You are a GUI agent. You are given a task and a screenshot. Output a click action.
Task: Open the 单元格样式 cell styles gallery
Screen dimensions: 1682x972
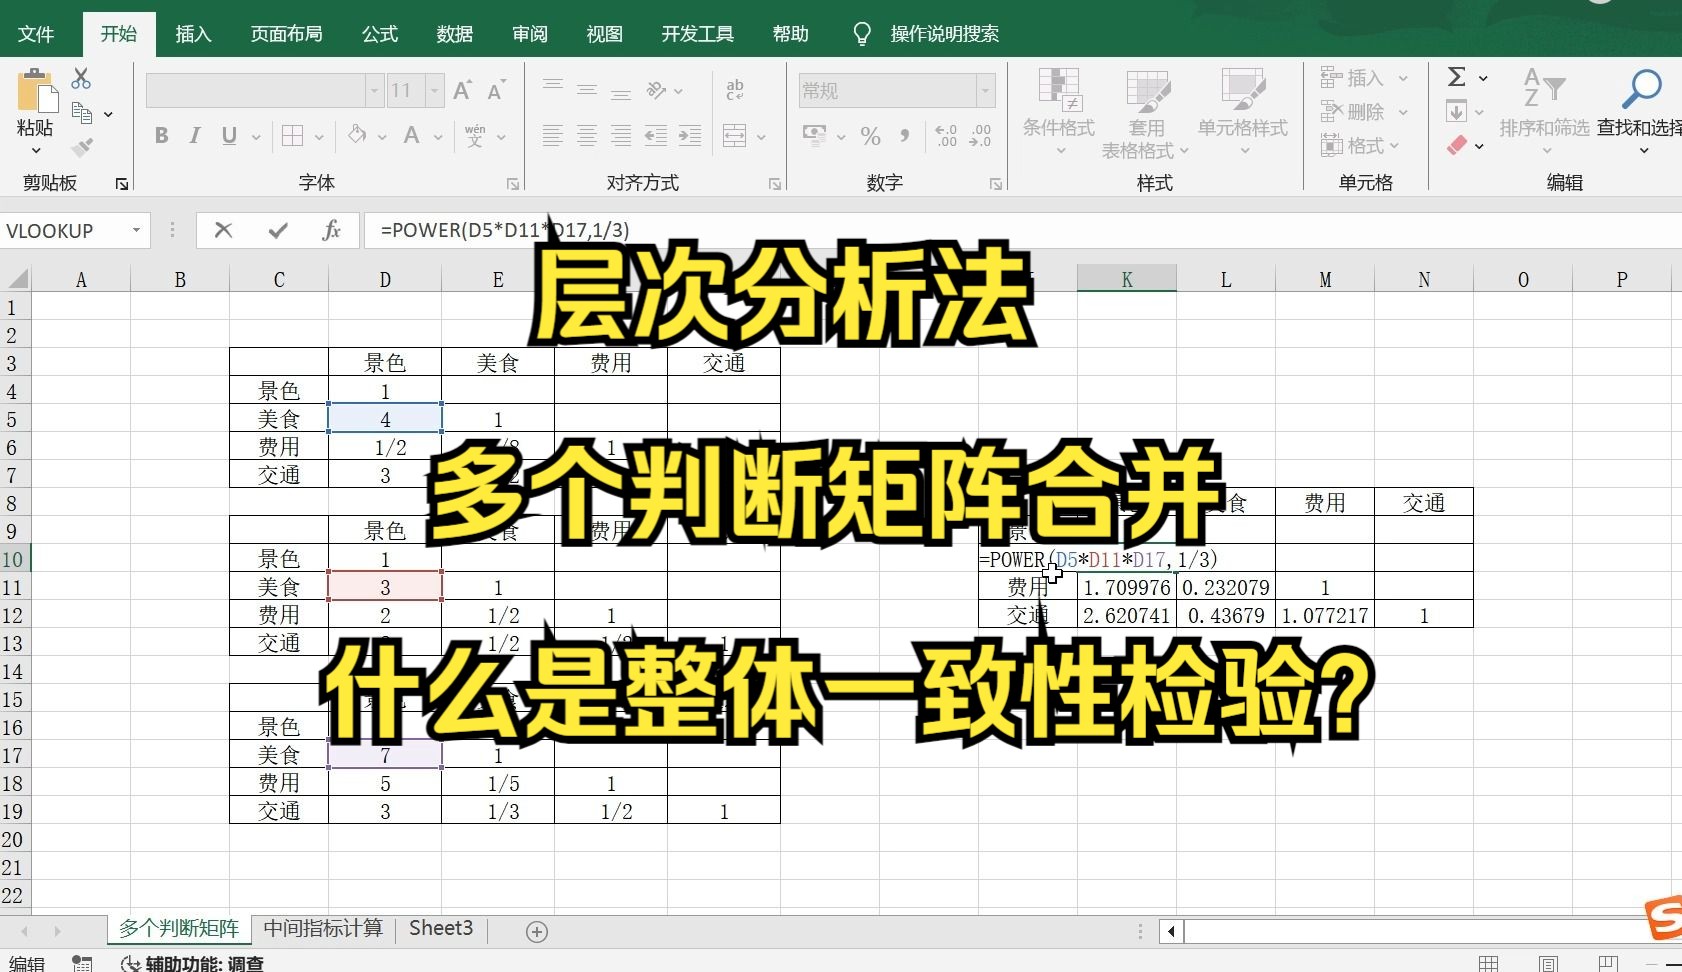point(1243,112)
